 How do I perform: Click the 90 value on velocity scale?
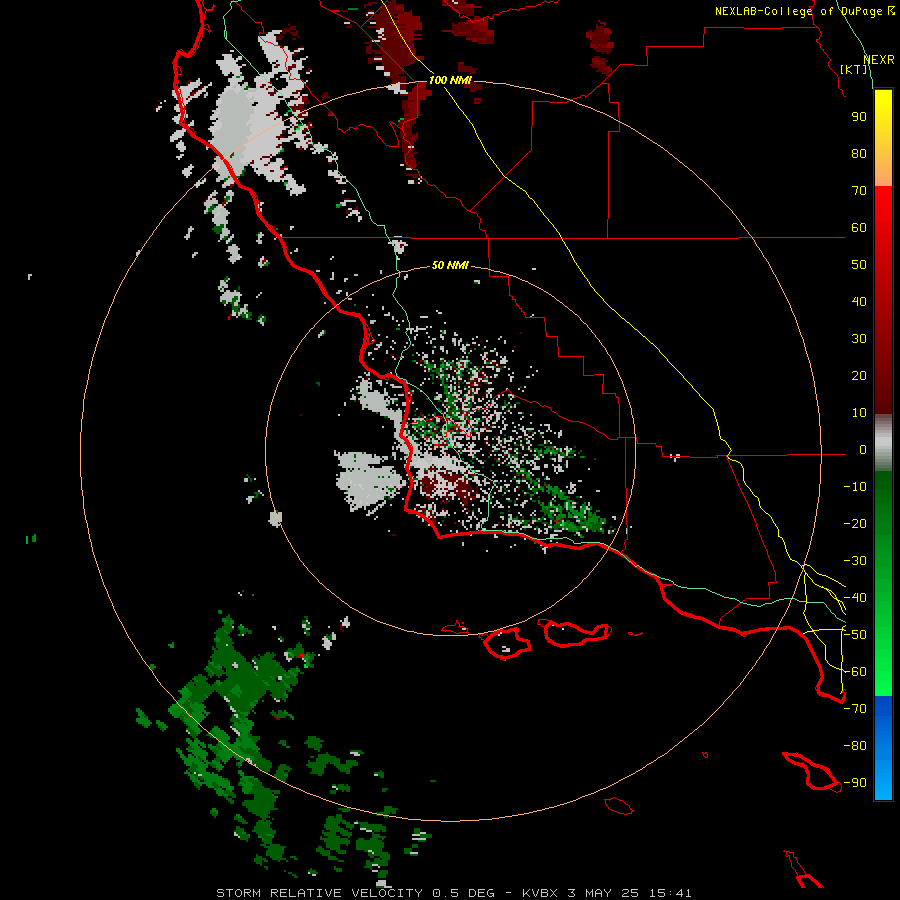click(859, 117)
